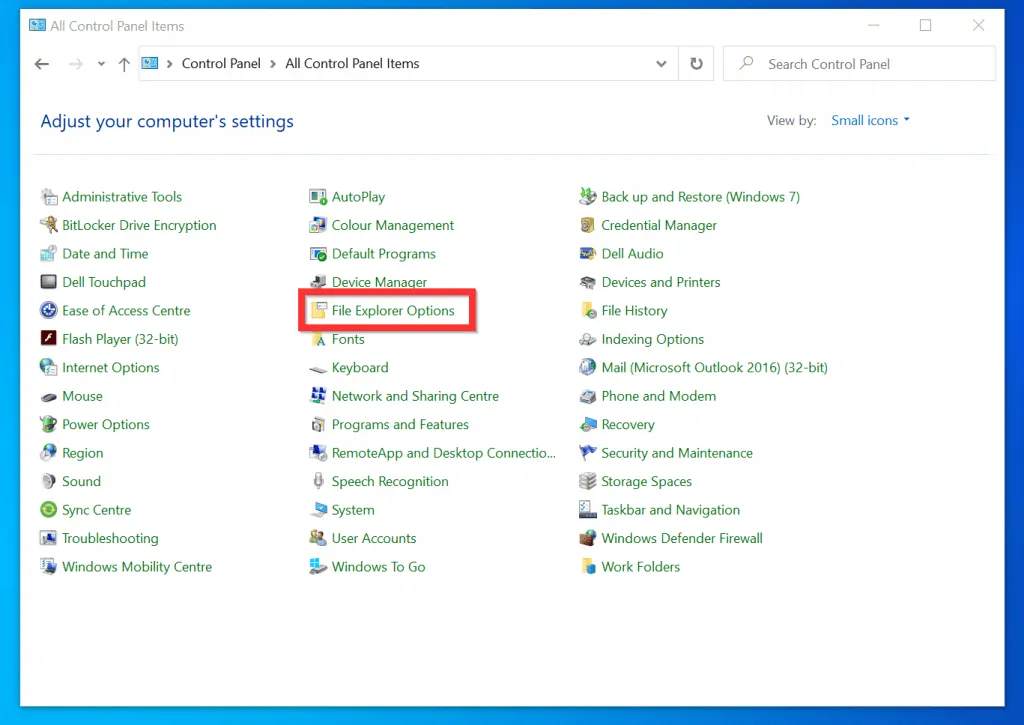Open the File Explorer Options link

pyautogui.click(x=393, y=311)
